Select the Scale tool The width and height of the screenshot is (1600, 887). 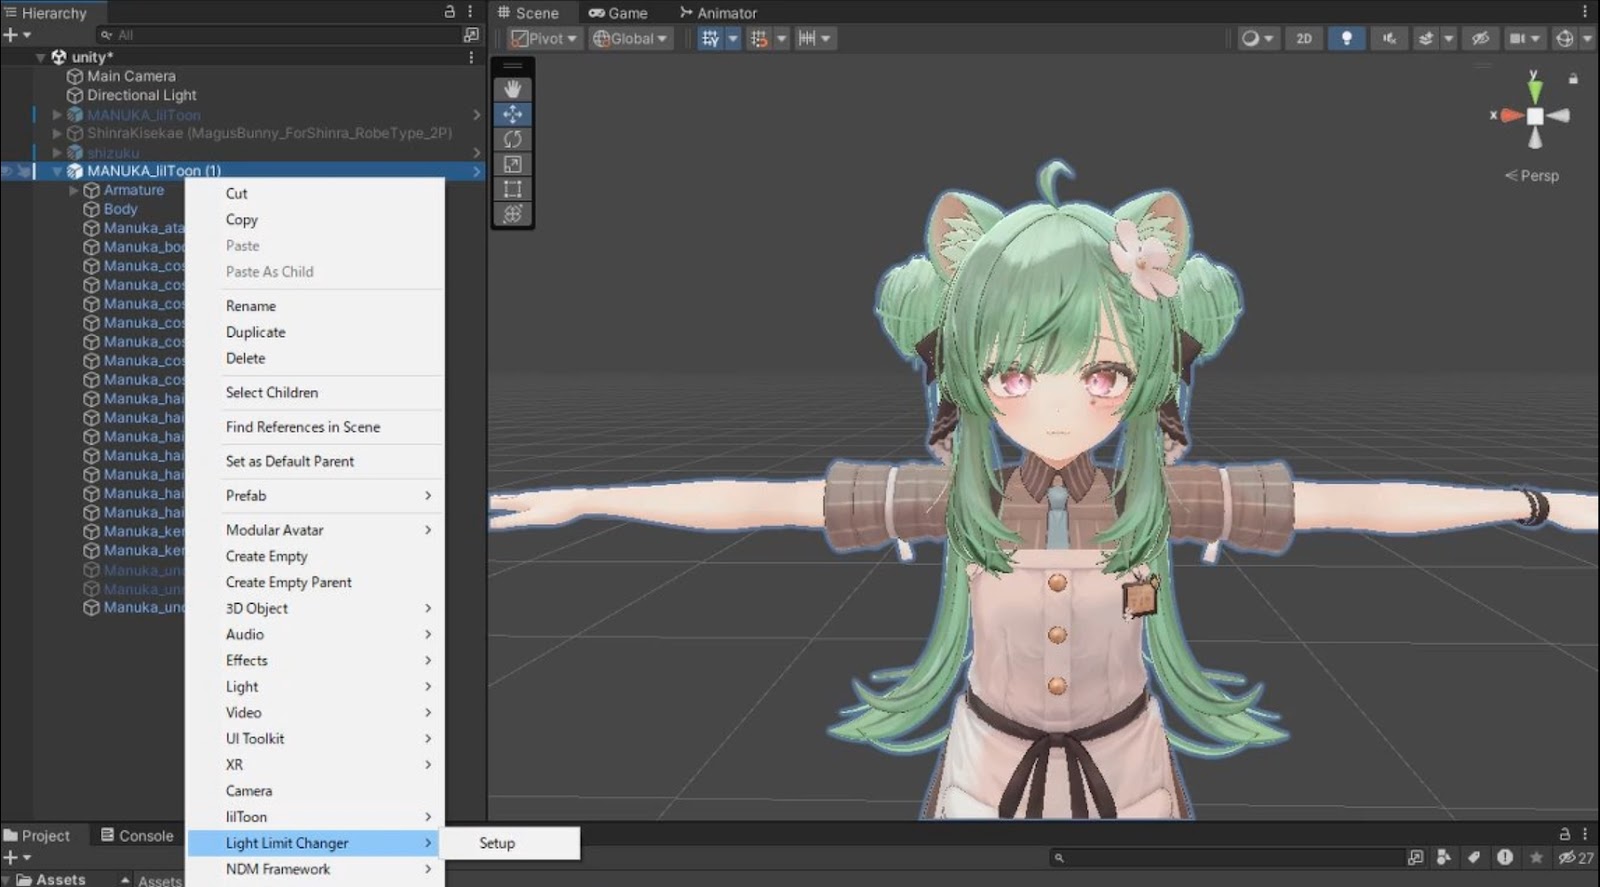(x=513, y=164)
